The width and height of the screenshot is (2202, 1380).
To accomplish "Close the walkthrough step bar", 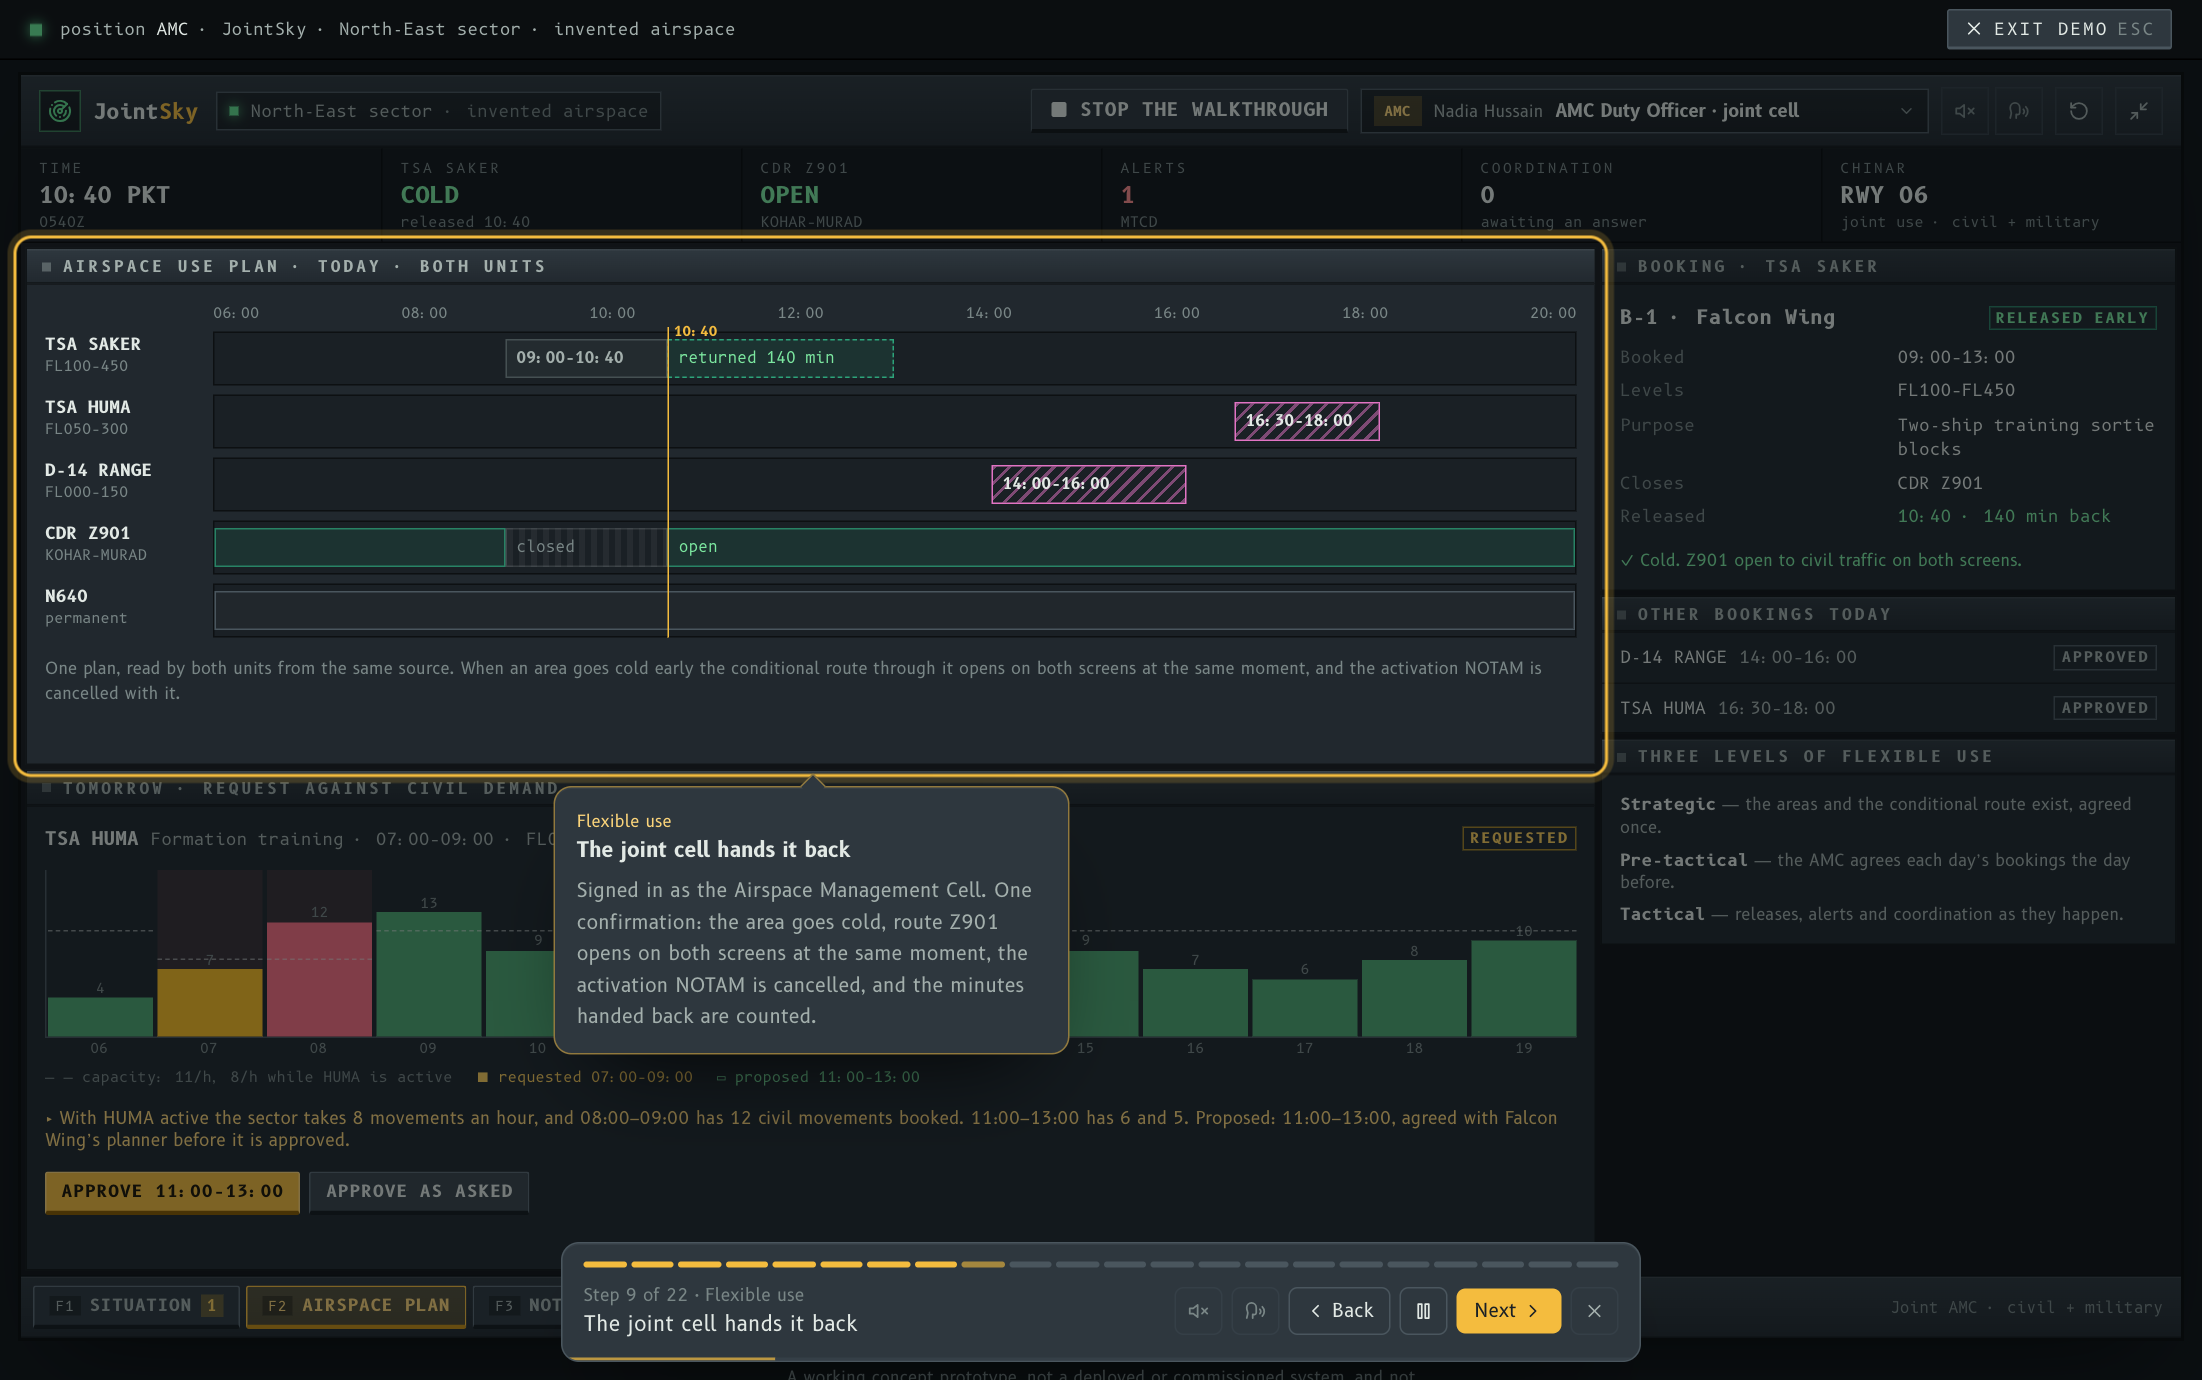I will click(x=1594, y=1310).
